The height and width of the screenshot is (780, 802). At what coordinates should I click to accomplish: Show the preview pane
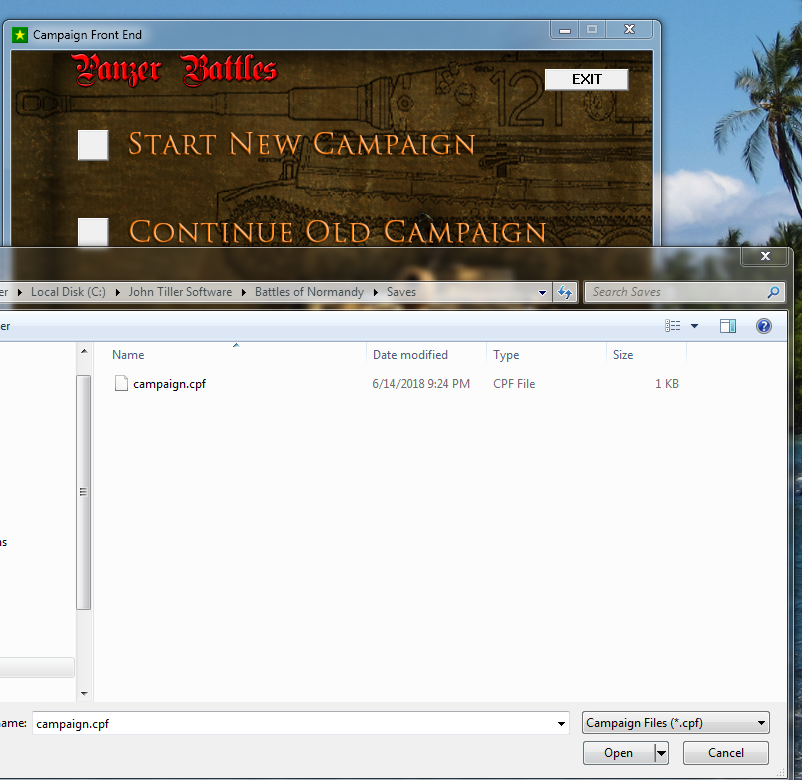pos(727,326)
